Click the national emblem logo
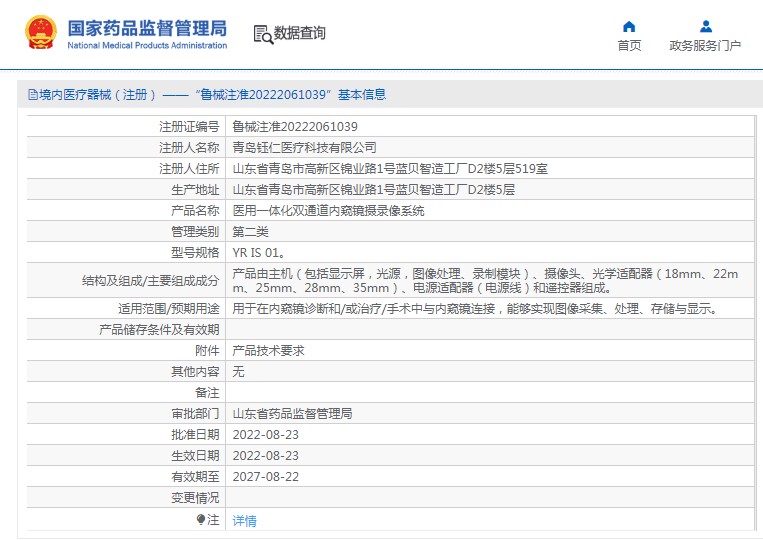The width and height of the screenshot is (763, 540). pyautogui.click(x=41, y=33)
